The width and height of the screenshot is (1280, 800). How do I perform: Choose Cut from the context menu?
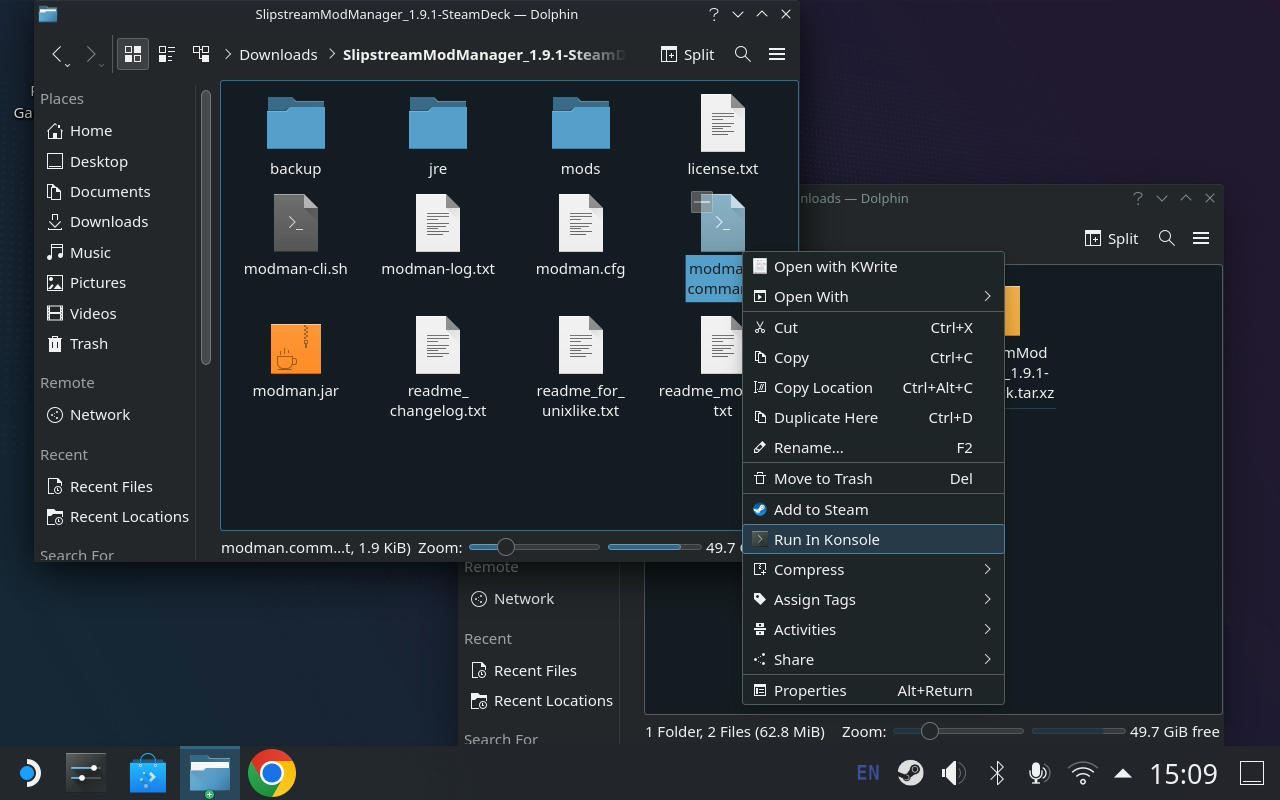coord(873,327)
